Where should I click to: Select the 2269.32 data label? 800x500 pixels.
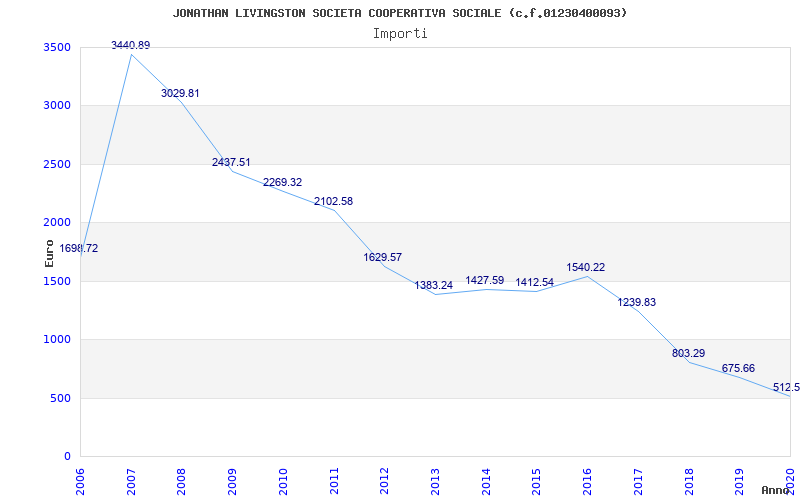[x=282, y=182]
